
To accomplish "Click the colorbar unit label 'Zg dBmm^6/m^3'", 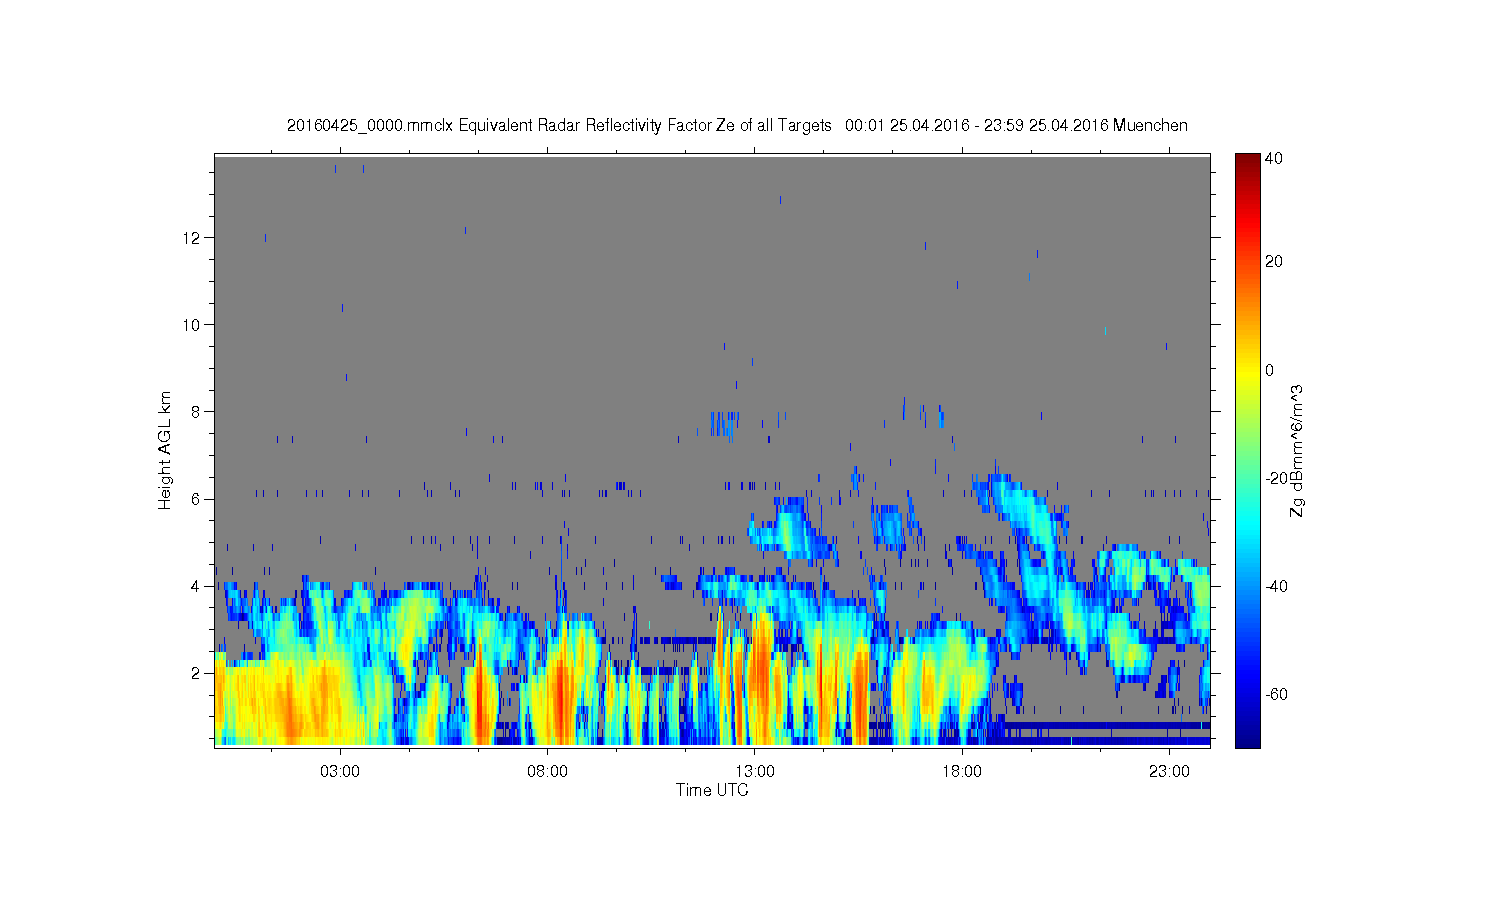I will coord(1297,450).
